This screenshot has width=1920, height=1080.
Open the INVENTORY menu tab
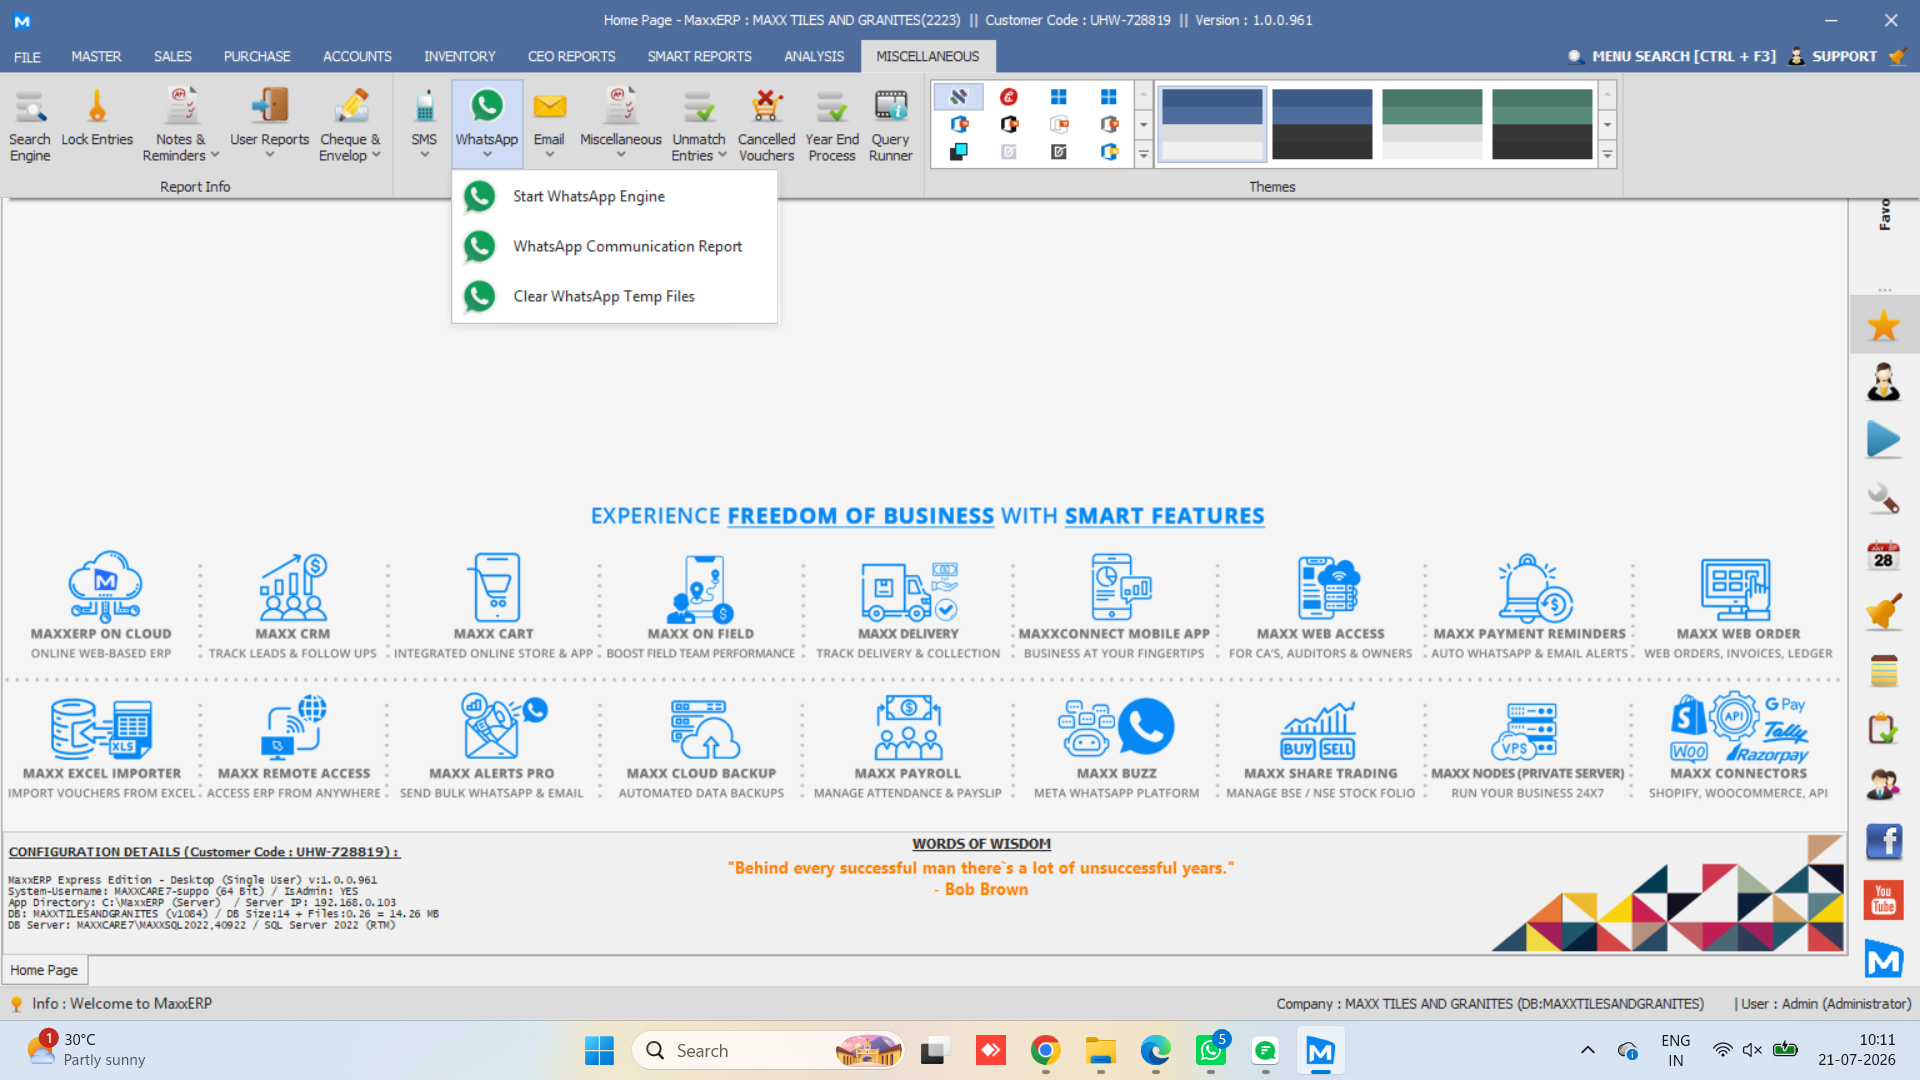459,56
